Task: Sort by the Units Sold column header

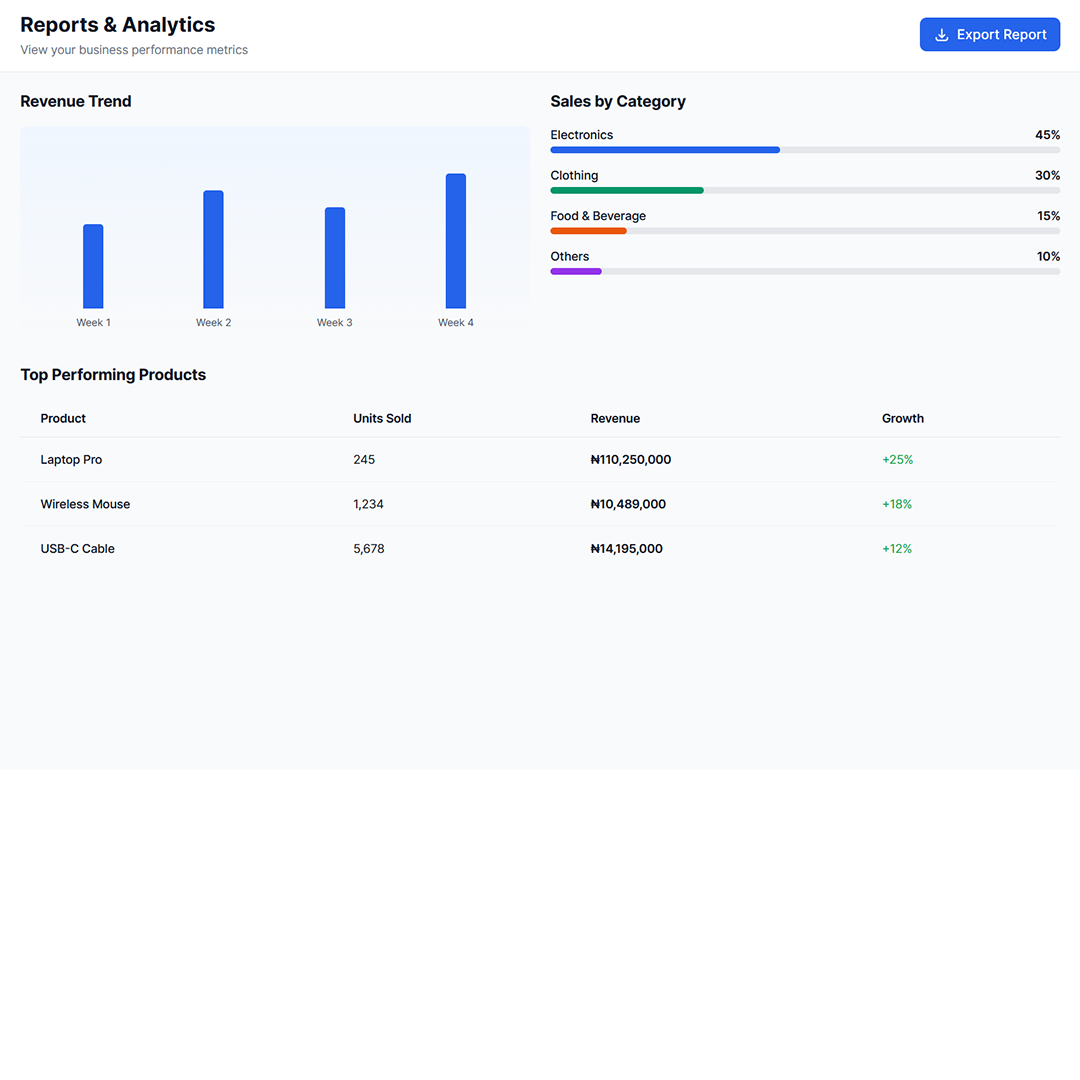Action: (382, 418)
